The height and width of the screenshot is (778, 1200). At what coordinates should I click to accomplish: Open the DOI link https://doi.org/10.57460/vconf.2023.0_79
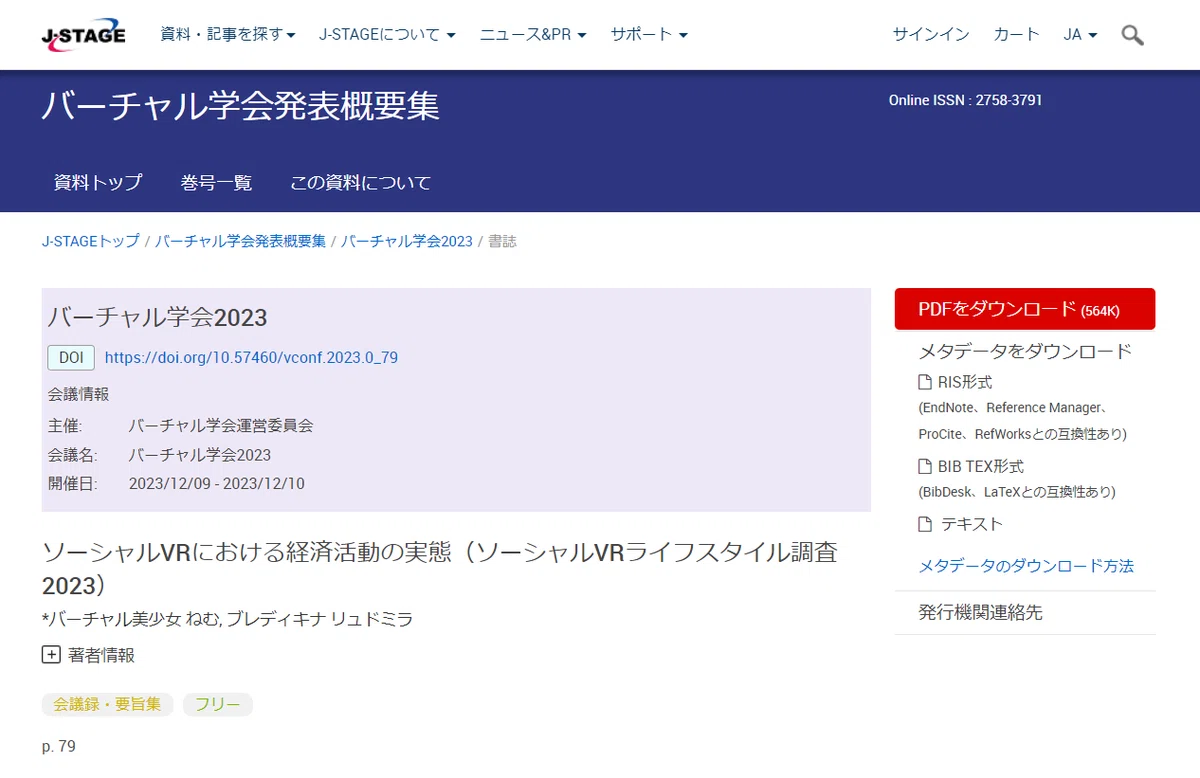pos(251,357)
